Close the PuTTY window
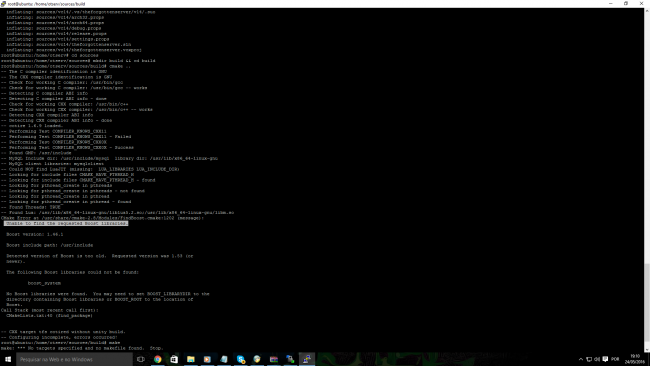The height and width of the screenshot is (366, 650). click(641, 3)
